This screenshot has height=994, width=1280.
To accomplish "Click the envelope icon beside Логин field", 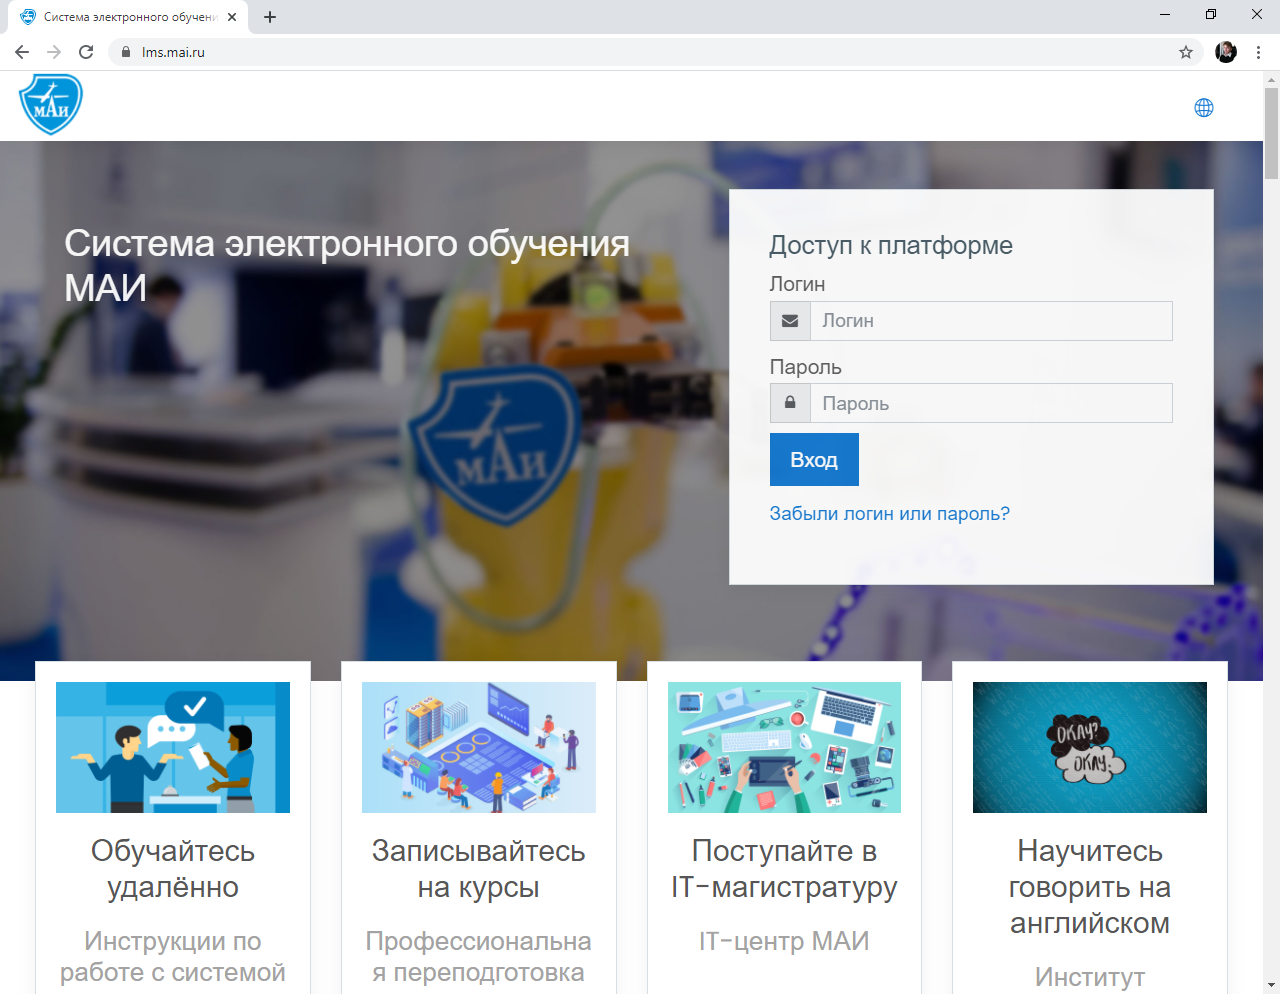I will 790,321.
